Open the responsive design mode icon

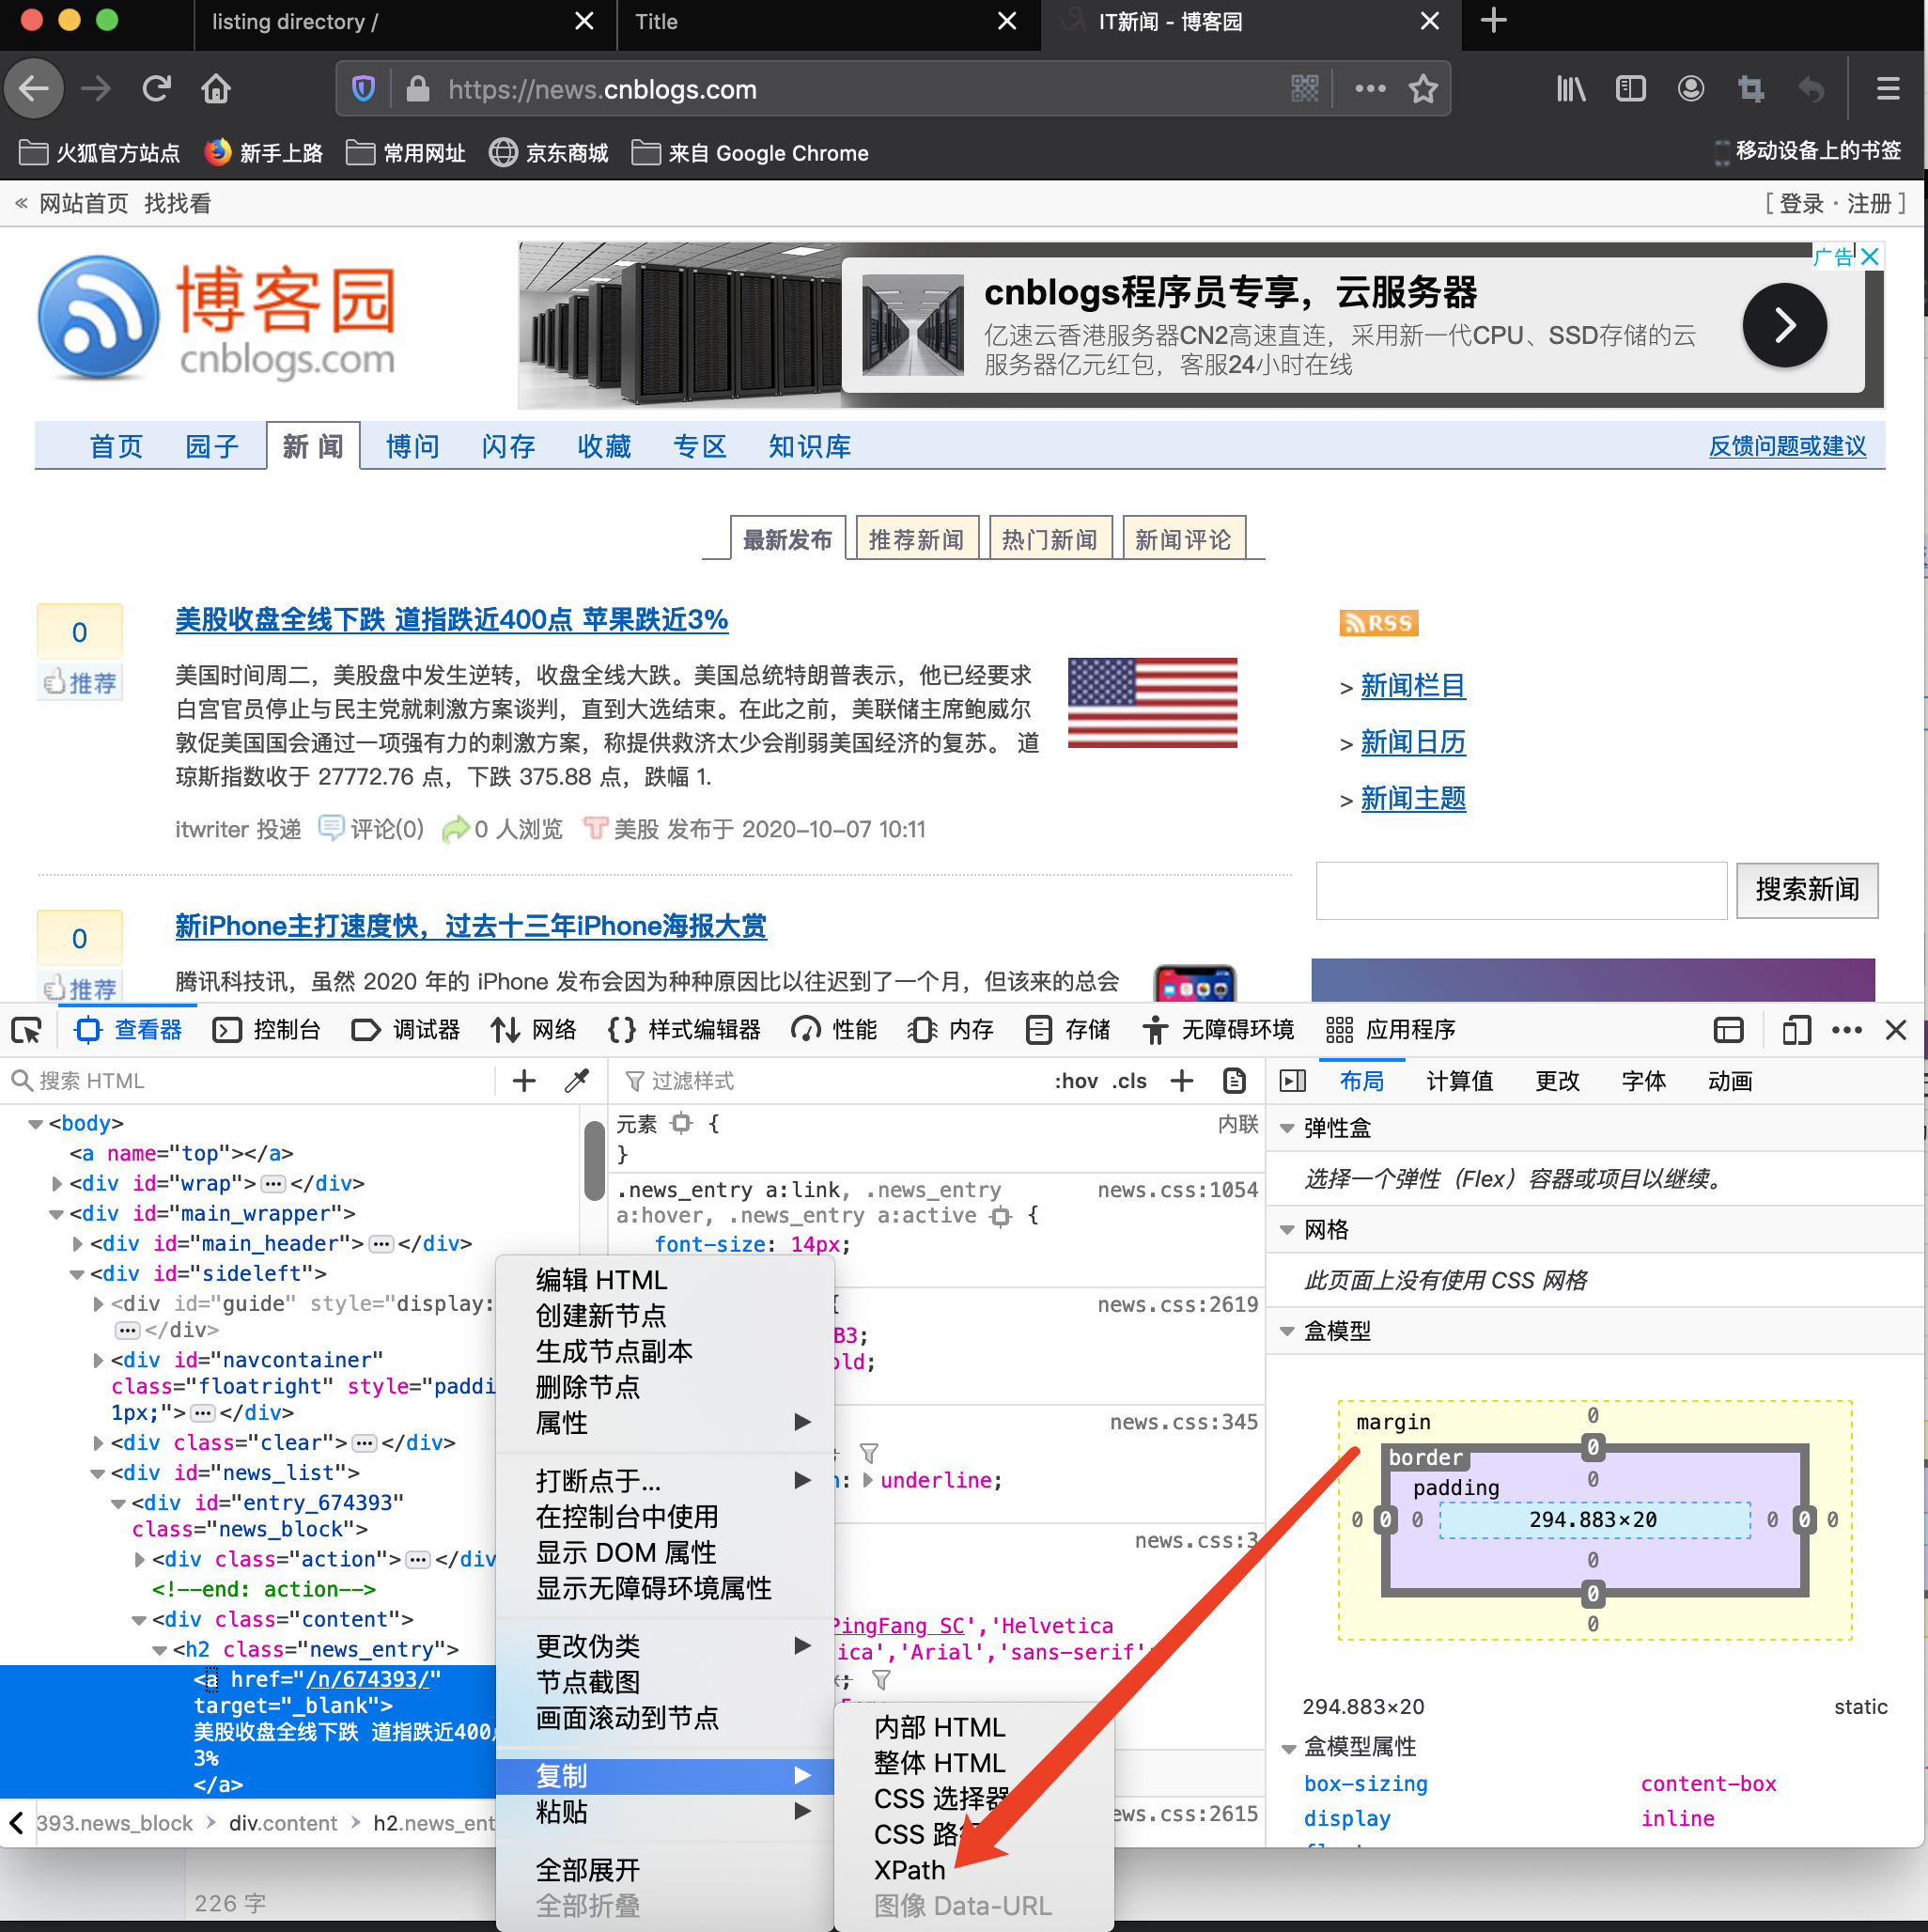pyautogui.click(x=1796, y=1030)
